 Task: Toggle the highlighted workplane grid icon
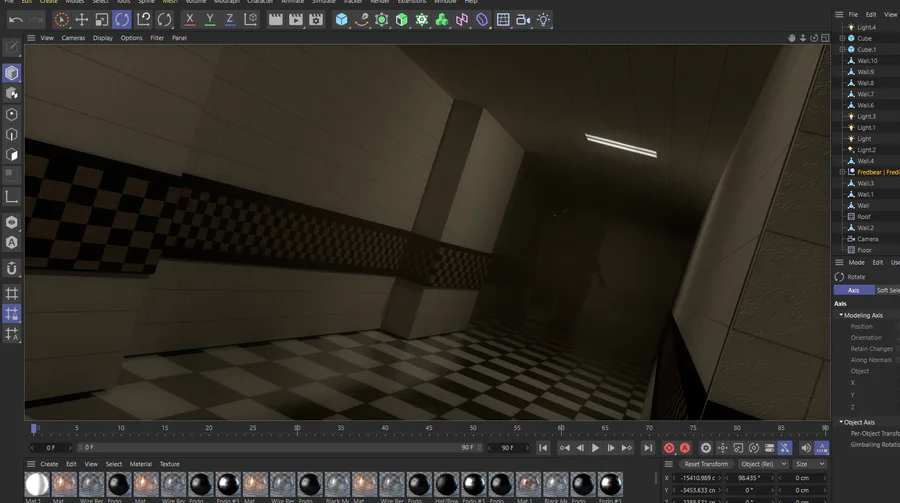pyautogui.click(x=11, y=314)
